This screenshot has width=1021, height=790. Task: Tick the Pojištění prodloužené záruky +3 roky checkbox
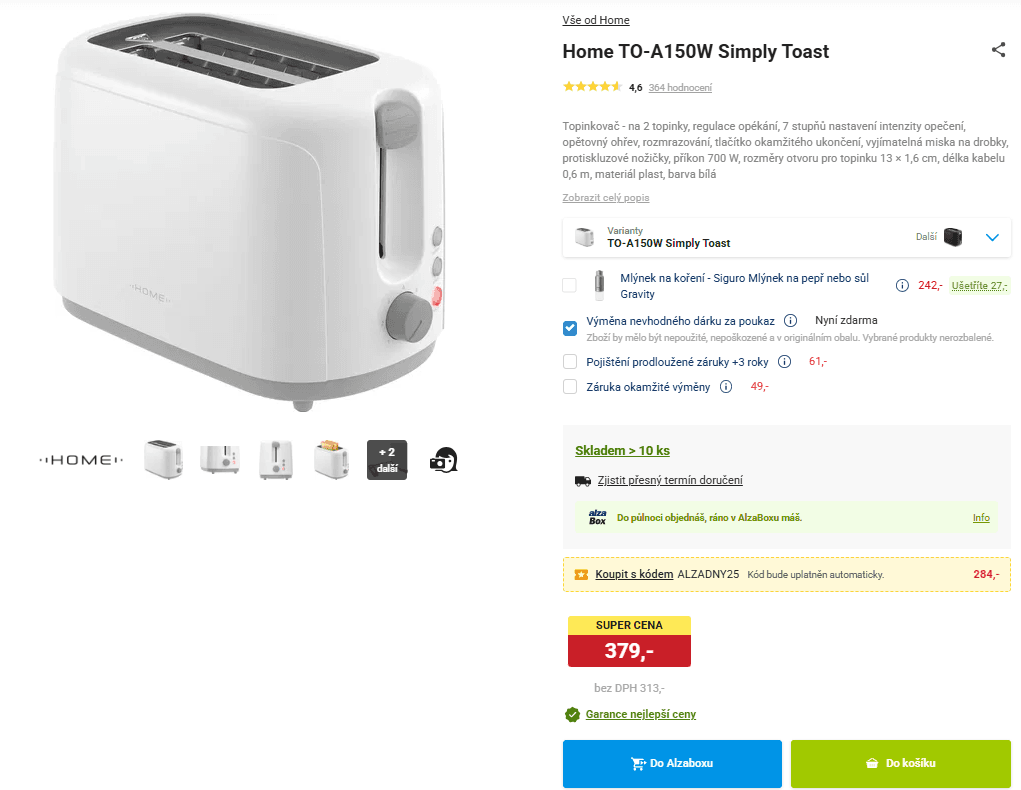pyautogui.click(x=570, y=362)
